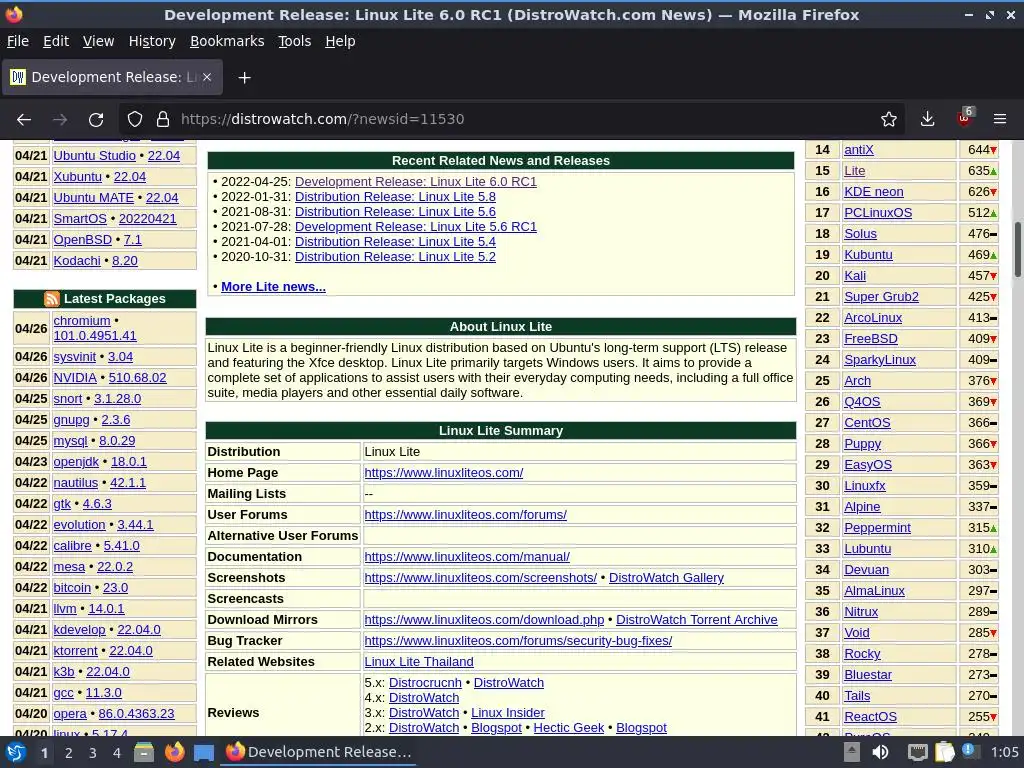Open the antiX ranking link
Image resolution: width=1024 pixels, height=768 pixels.
coord(859,150)
